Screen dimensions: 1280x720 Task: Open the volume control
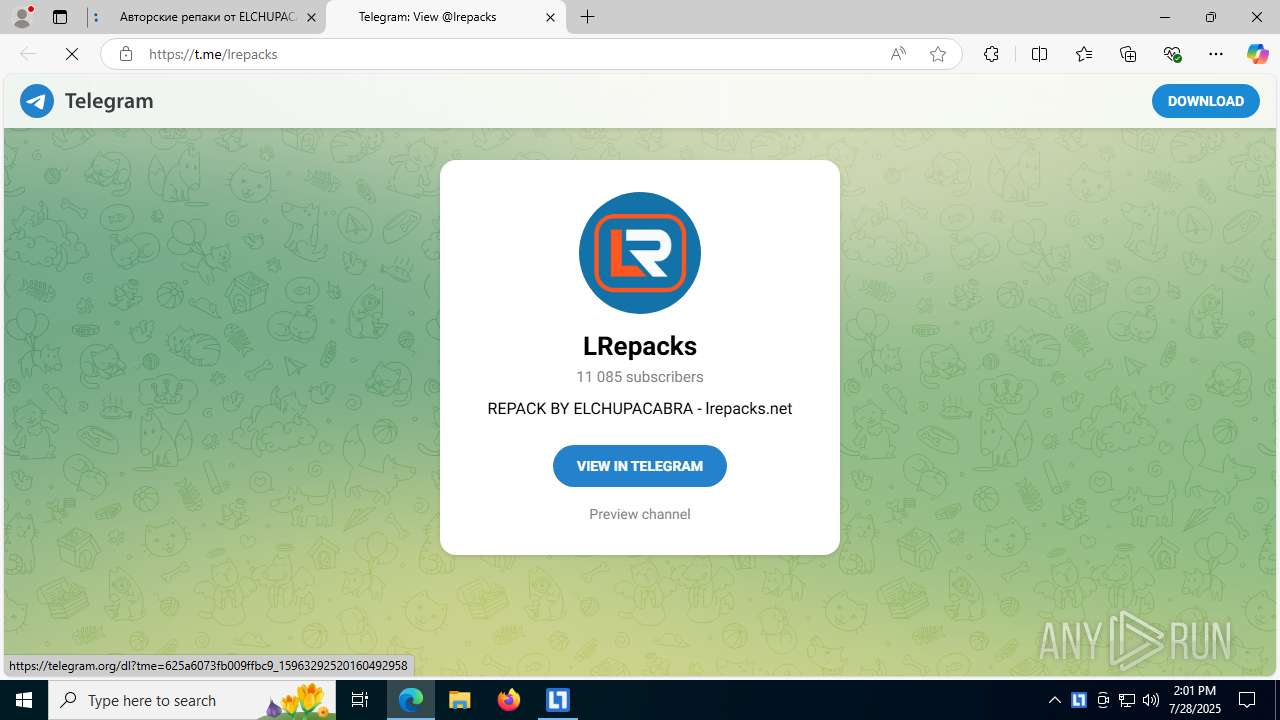(1151, 700)
